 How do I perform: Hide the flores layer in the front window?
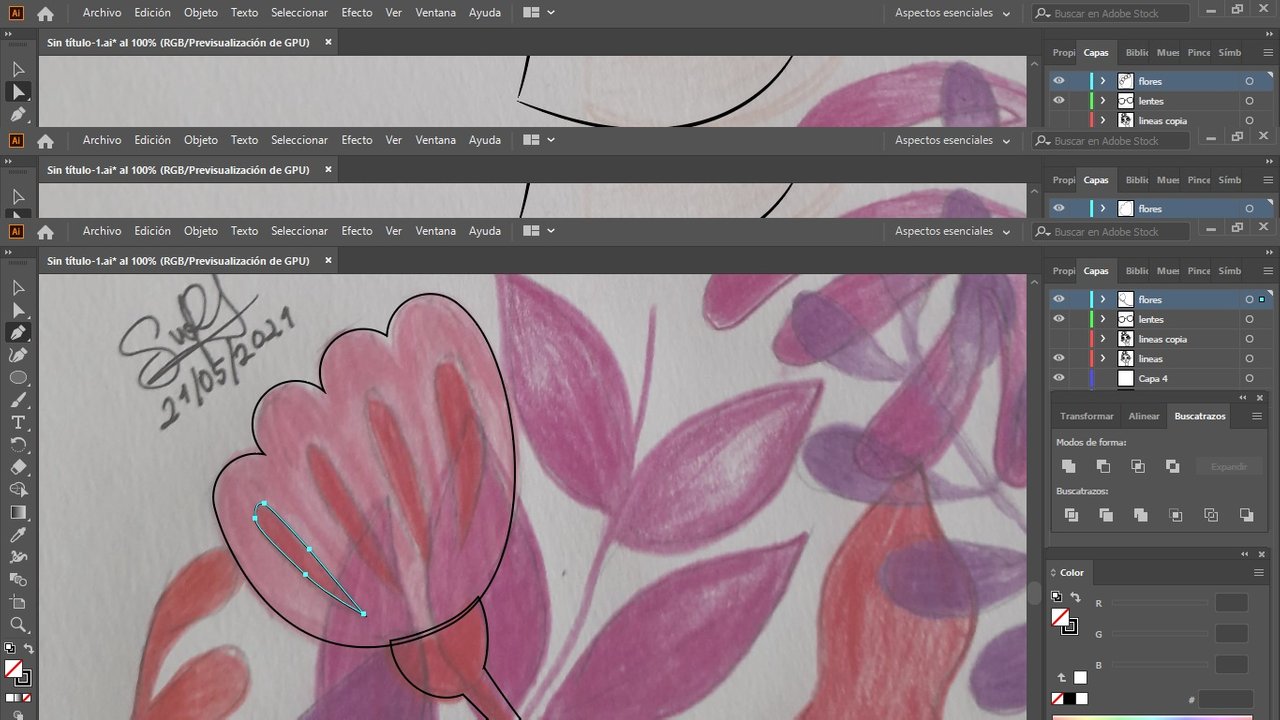pyautogui.click(x=1059, y=299)
